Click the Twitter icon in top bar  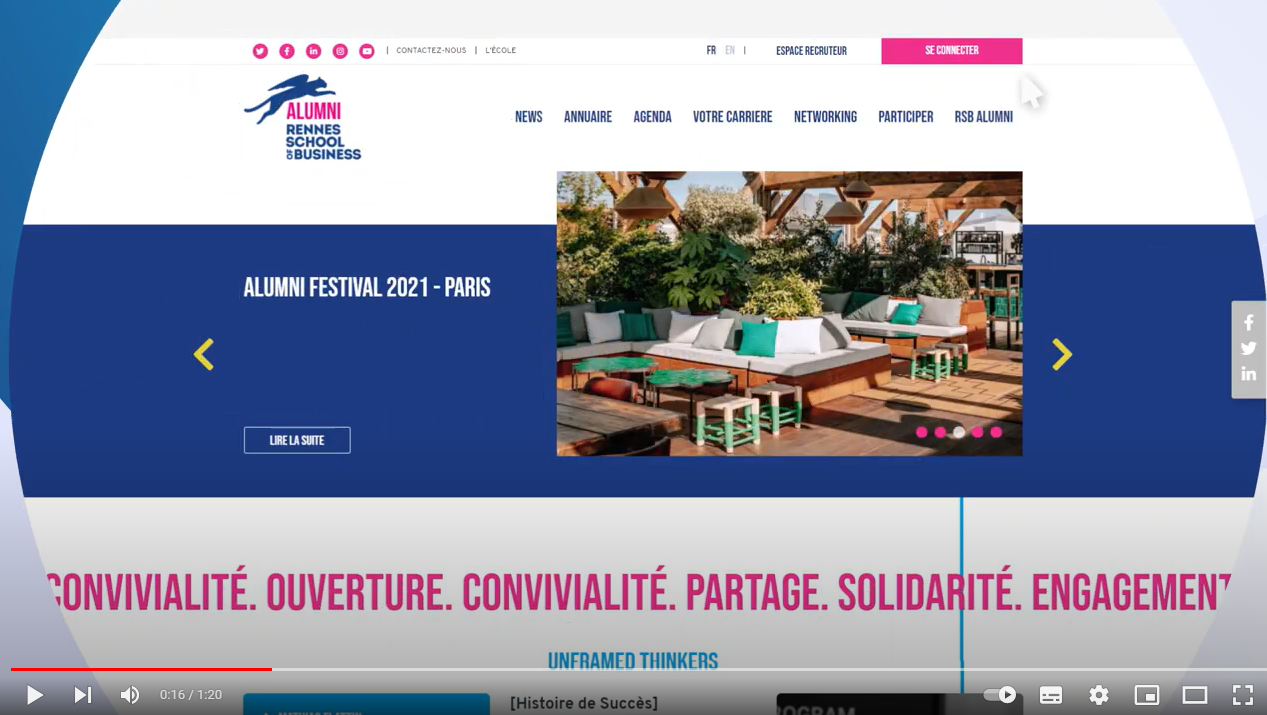[260, 51]
